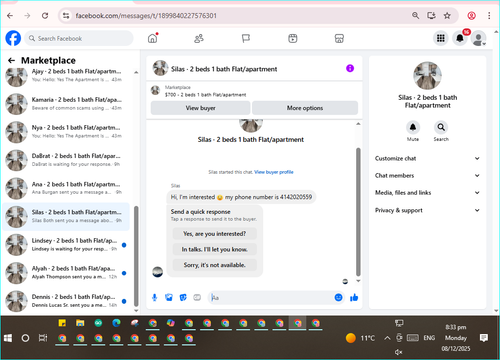This screenshot has width=500, height=360.
Task: Choose a sticker icon
Action: point(183,297)
